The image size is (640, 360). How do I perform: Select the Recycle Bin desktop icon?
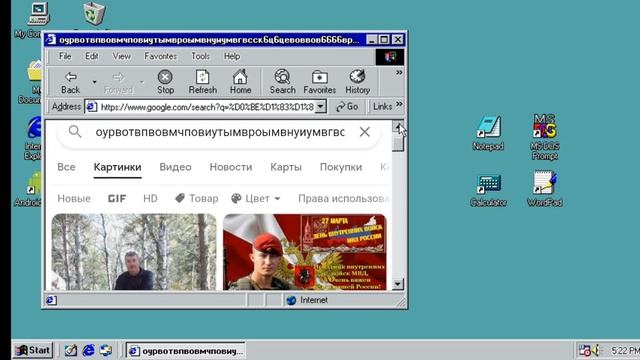(x=94, y=13)
